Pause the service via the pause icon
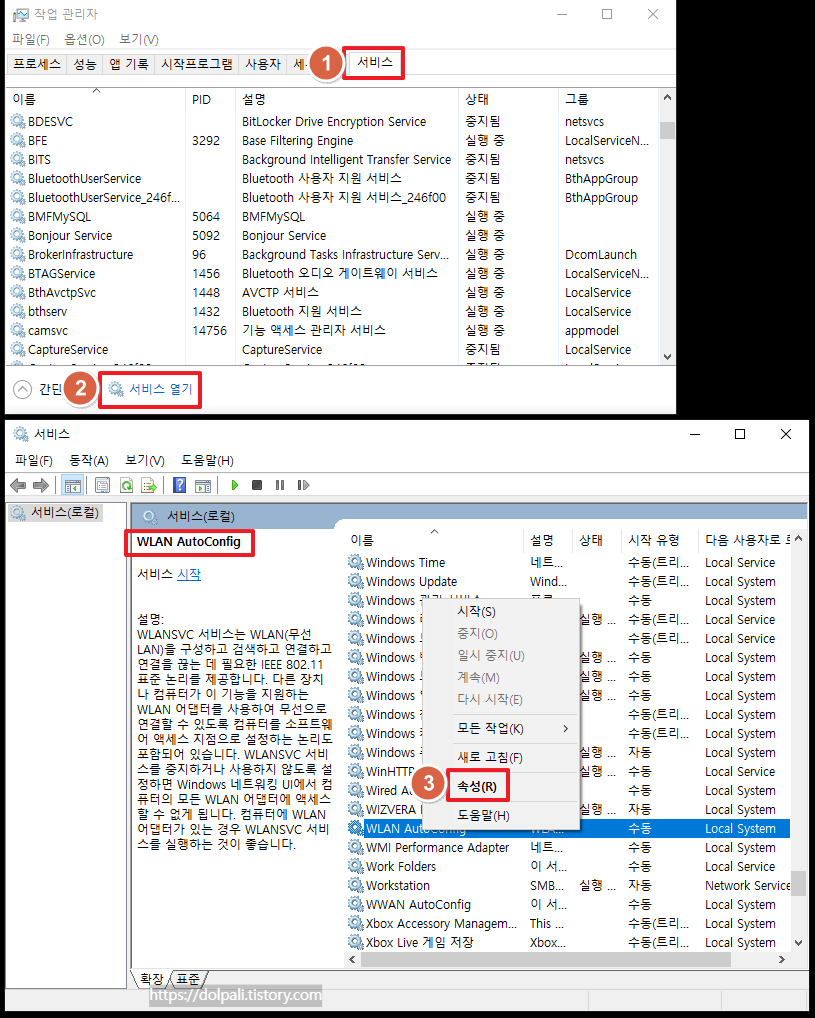815x1018 pixels. (281, 485)
